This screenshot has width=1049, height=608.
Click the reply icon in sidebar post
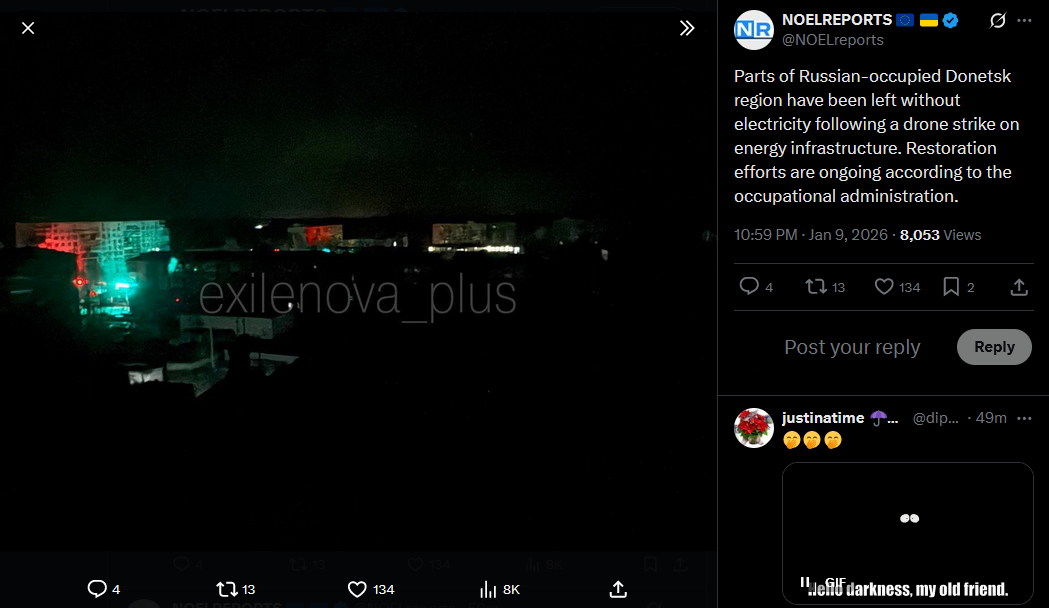(749, 287)
